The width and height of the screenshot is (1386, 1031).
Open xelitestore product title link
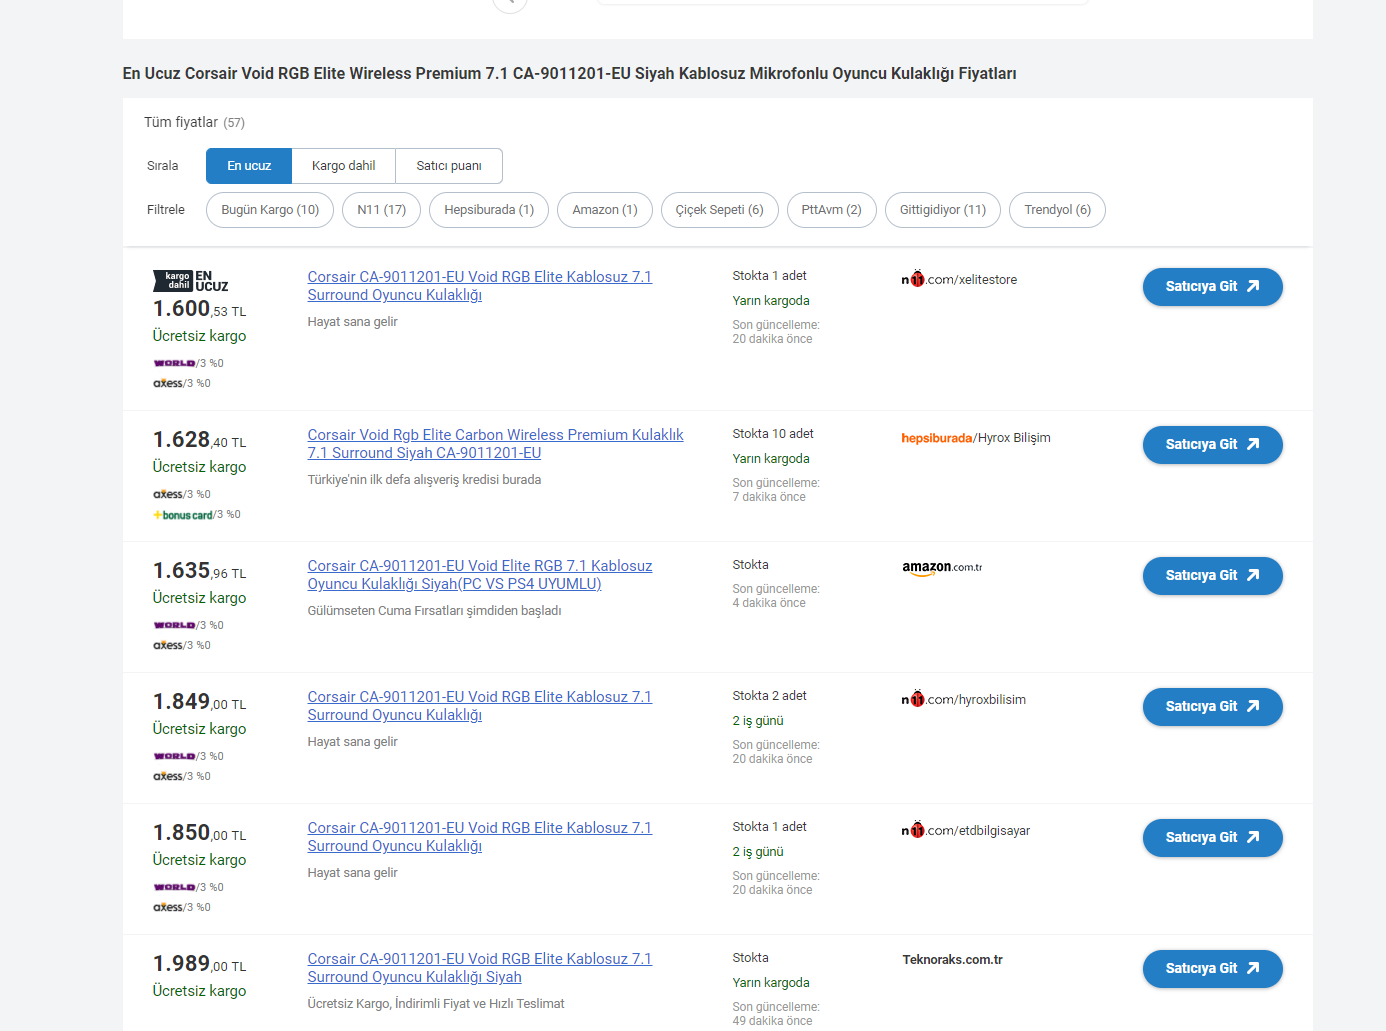pos(480,286)
